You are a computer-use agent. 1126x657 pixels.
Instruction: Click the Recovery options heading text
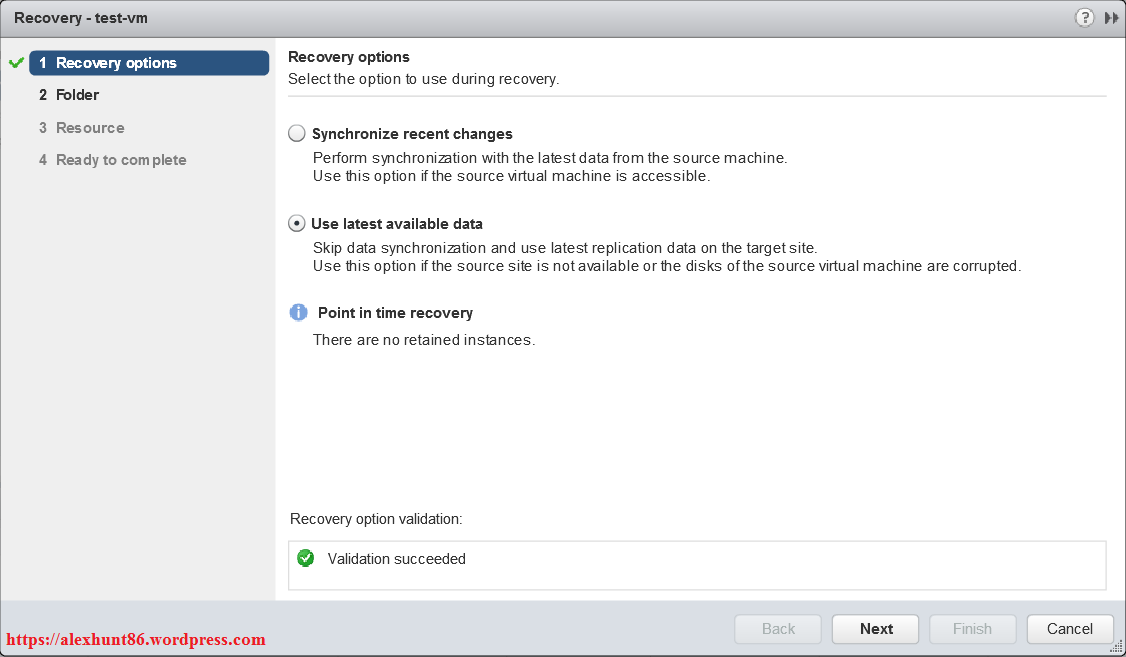click(x=349, y=57)
